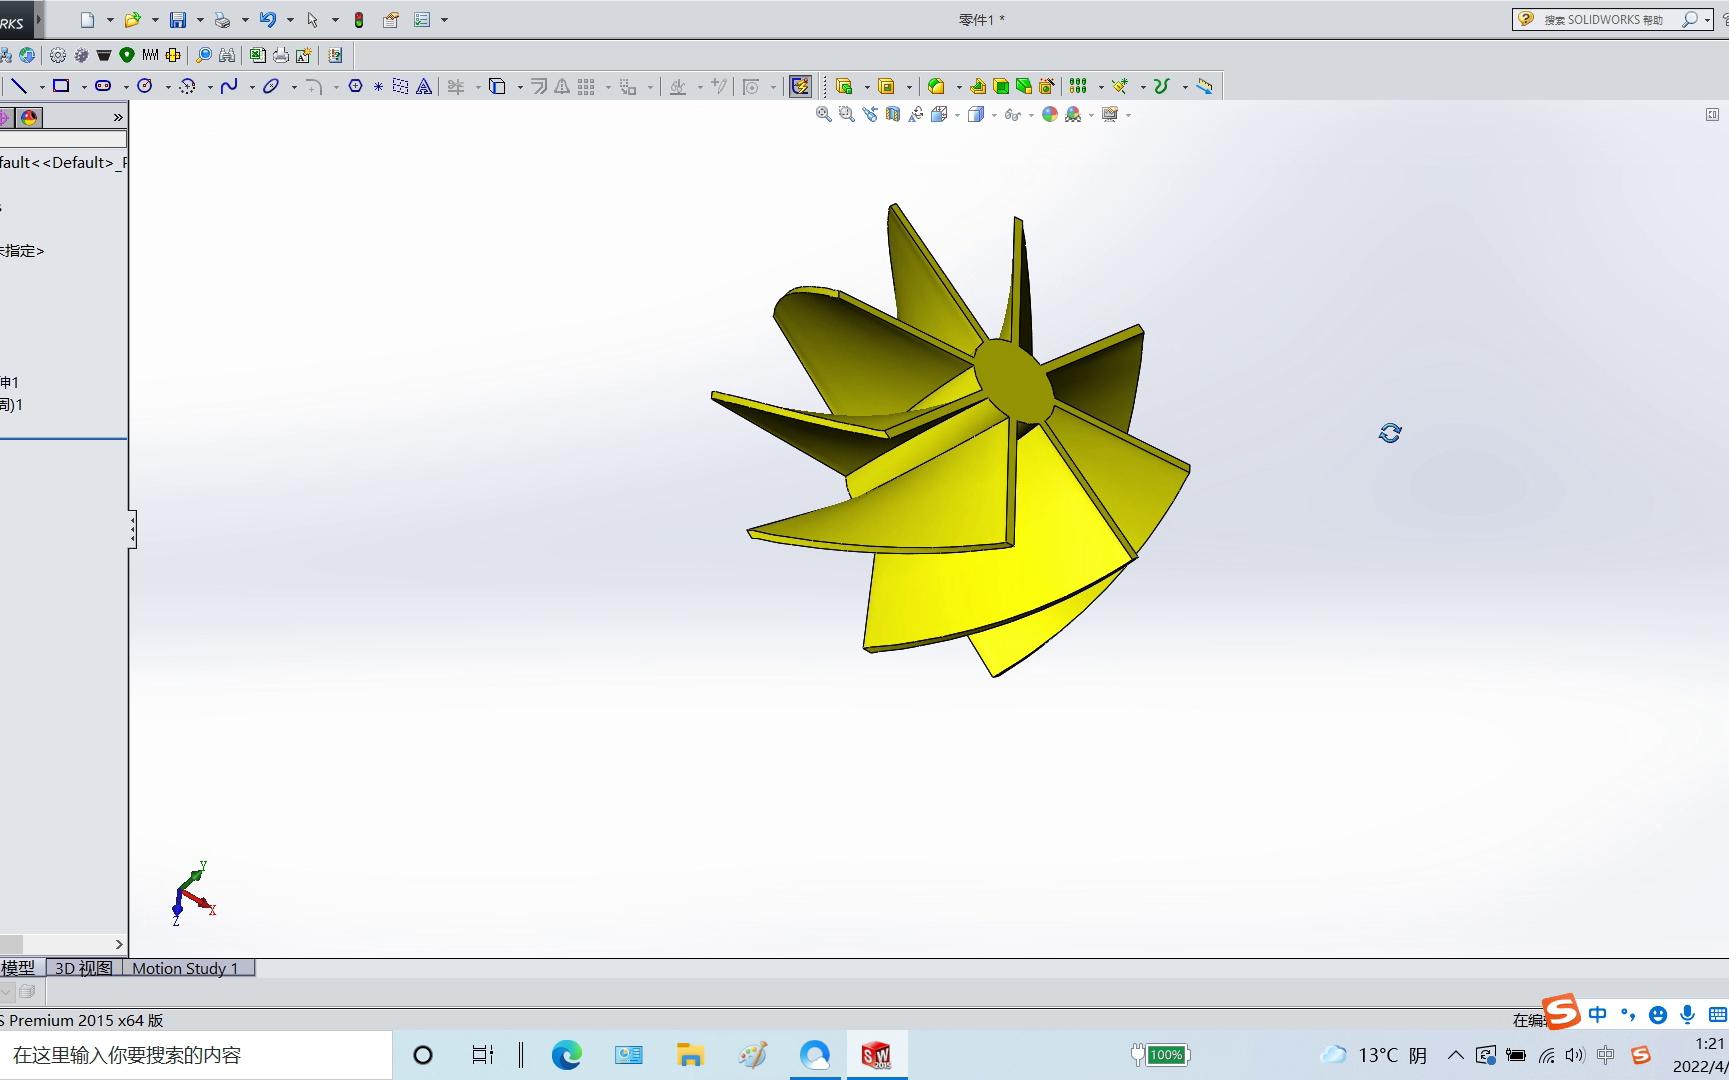Click Edit Appearance color ball icon
Image resolution: width=1729 pixels, height=1080 pixels.
point(1050,114)
